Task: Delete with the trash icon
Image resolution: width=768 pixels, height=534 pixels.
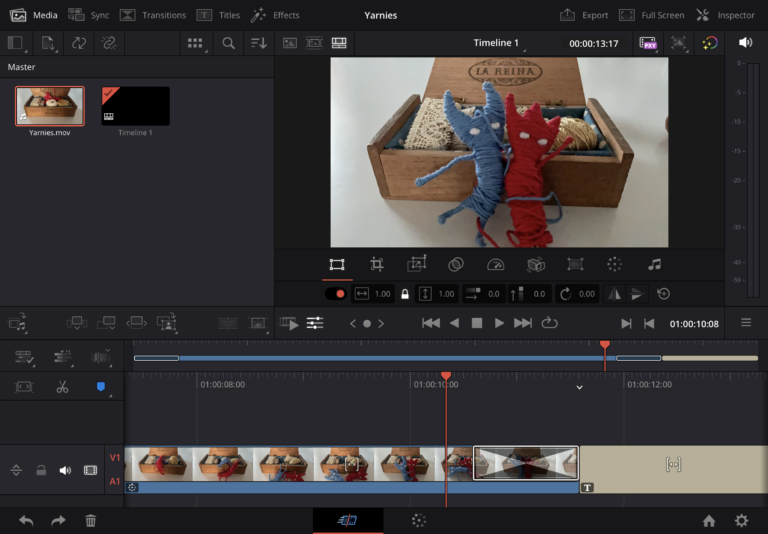Action: coord(91,520)
